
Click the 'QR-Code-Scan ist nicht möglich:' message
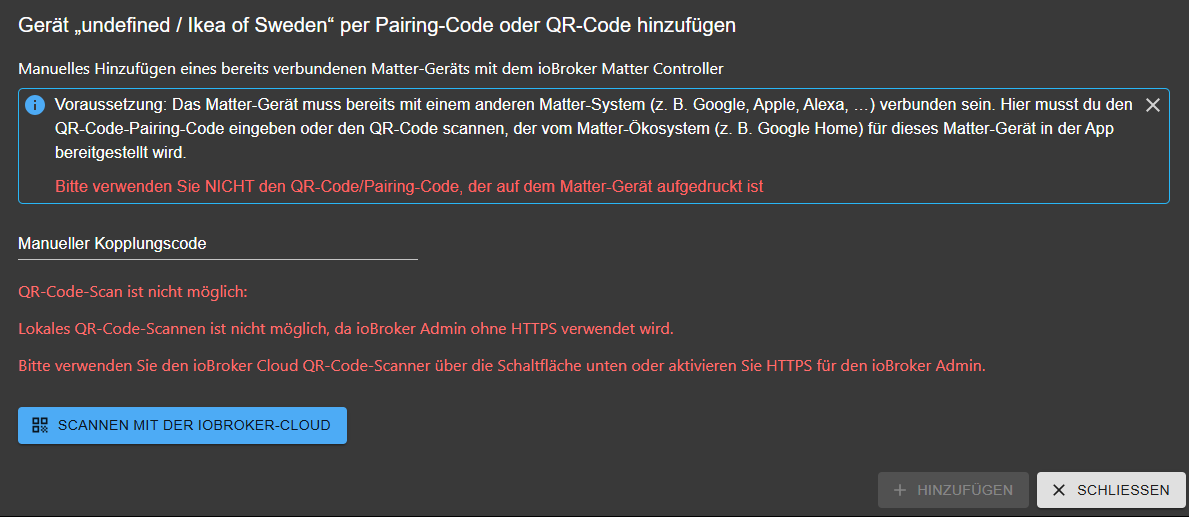pyautogui.click(x=132, y=292)
